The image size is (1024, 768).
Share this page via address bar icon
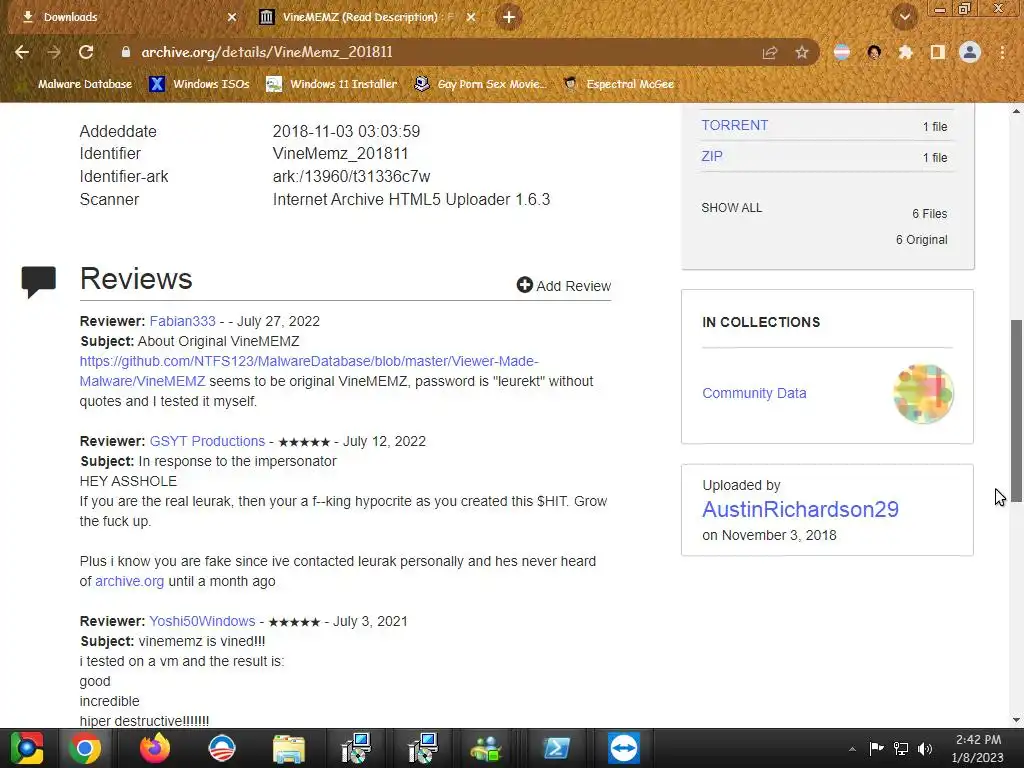click(x=770, y=52)
